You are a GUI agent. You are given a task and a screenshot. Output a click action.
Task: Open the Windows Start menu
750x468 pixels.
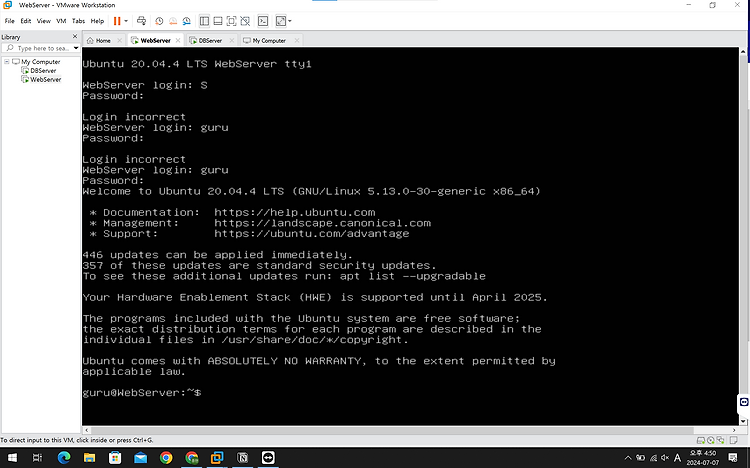click(12, 458)
